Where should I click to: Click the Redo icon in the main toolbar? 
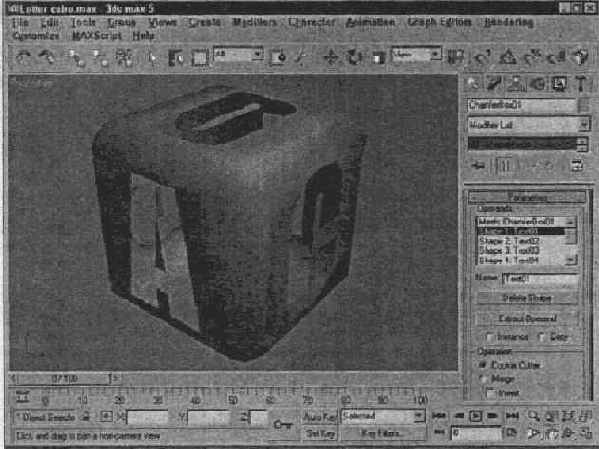(47, 57)
